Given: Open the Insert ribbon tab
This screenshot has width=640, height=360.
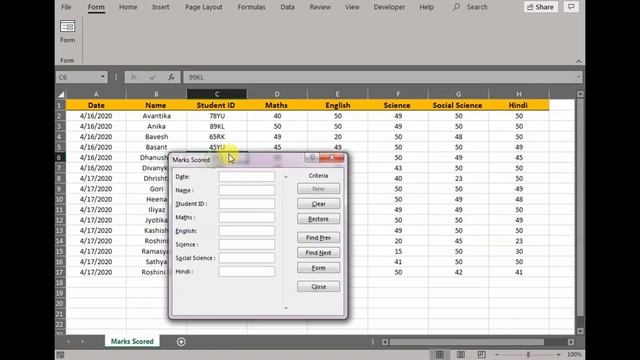Looking at the screenshot, I should (x=161, y=7).
